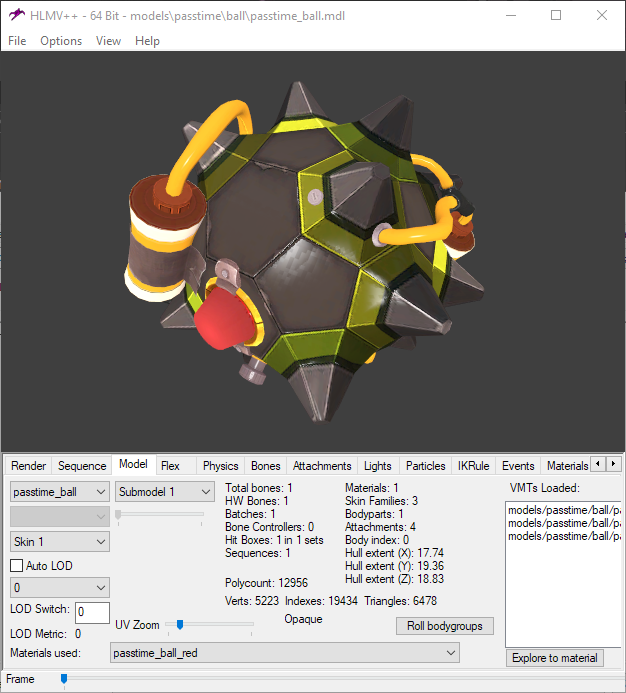Click the Opaque label

(303, 619)
